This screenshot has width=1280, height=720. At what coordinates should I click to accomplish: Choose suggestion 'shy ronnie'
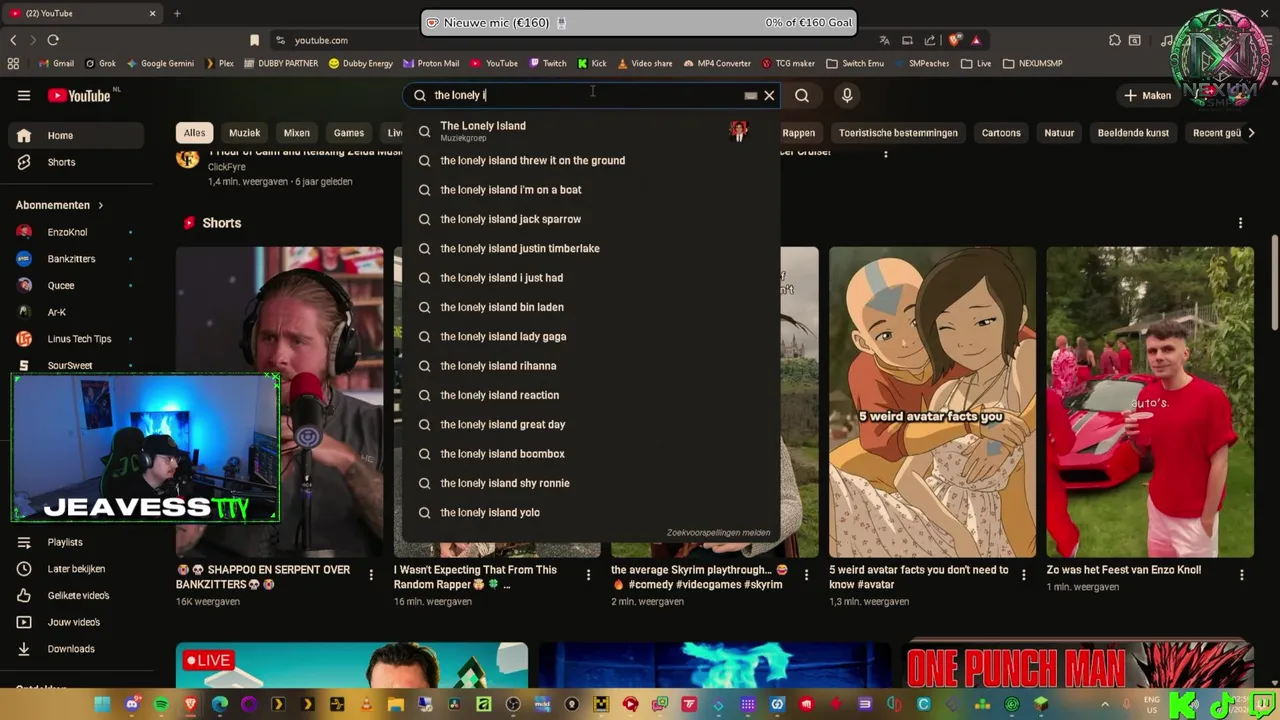click(590, 483)
